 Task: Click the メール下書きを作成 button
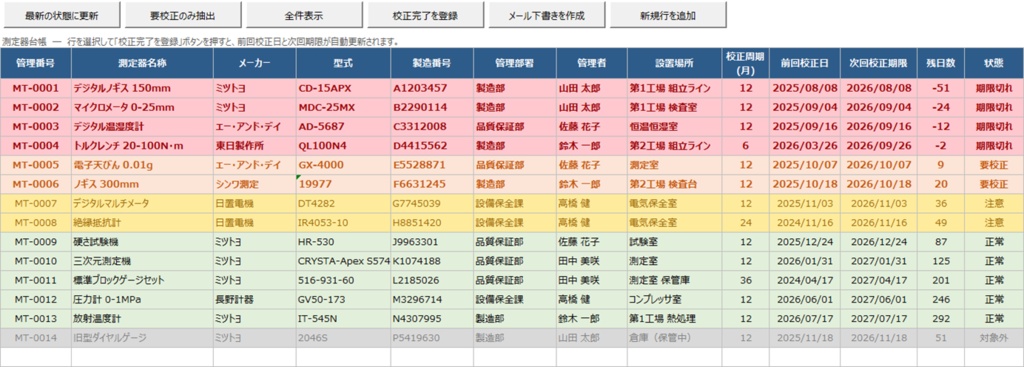(547, 14)
